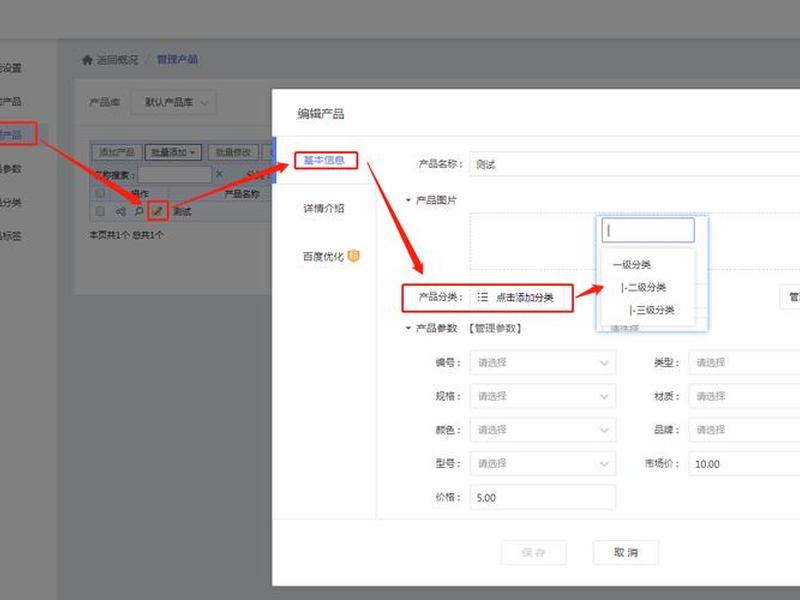Click 点击添加分类 to add category
This screenshot has height=600, width=800.
(x=524, y=297)
